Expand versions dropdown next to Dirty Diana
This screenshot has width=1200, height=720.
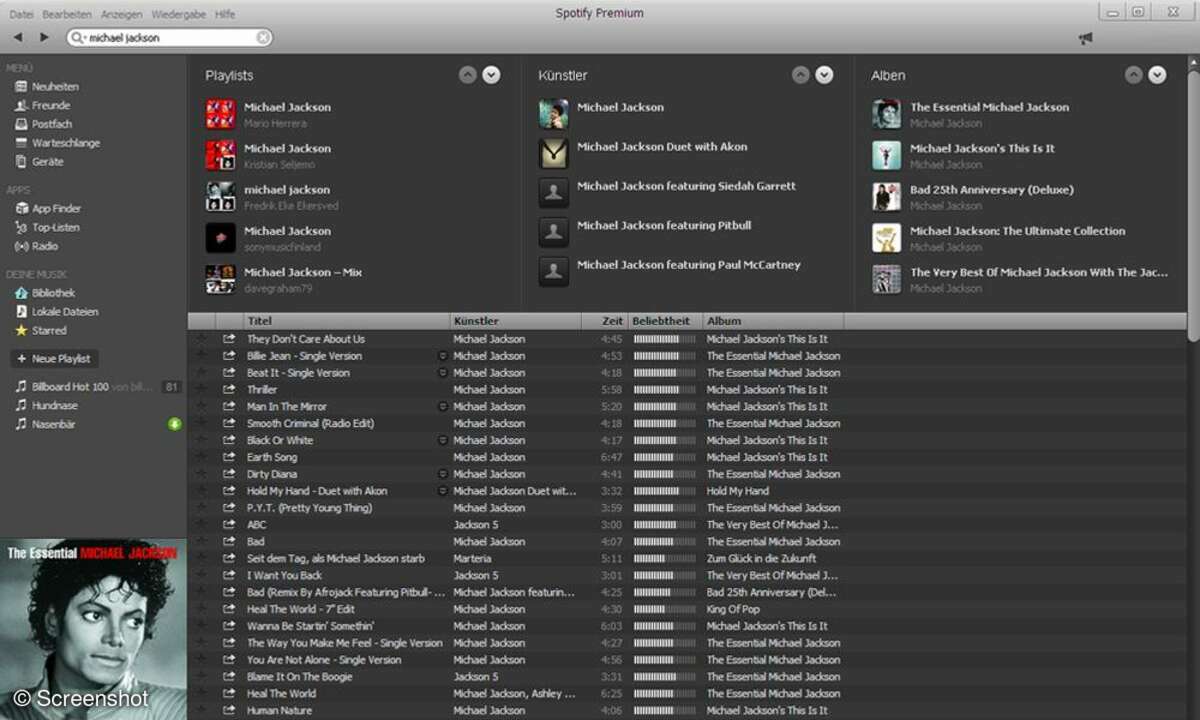point(442,474)
